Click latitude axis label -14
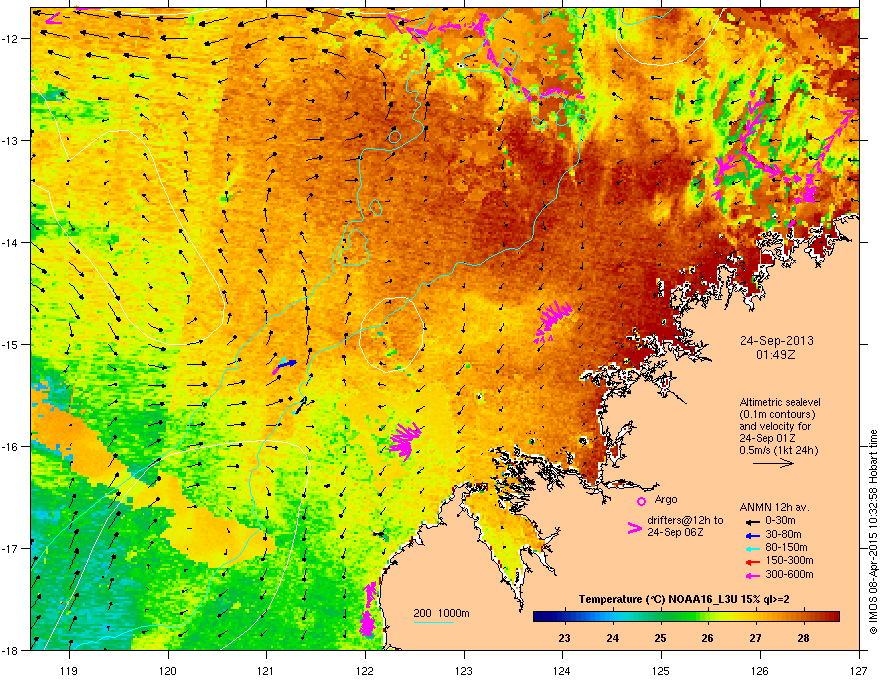The image size is (880, 680). tap(11, 242)
